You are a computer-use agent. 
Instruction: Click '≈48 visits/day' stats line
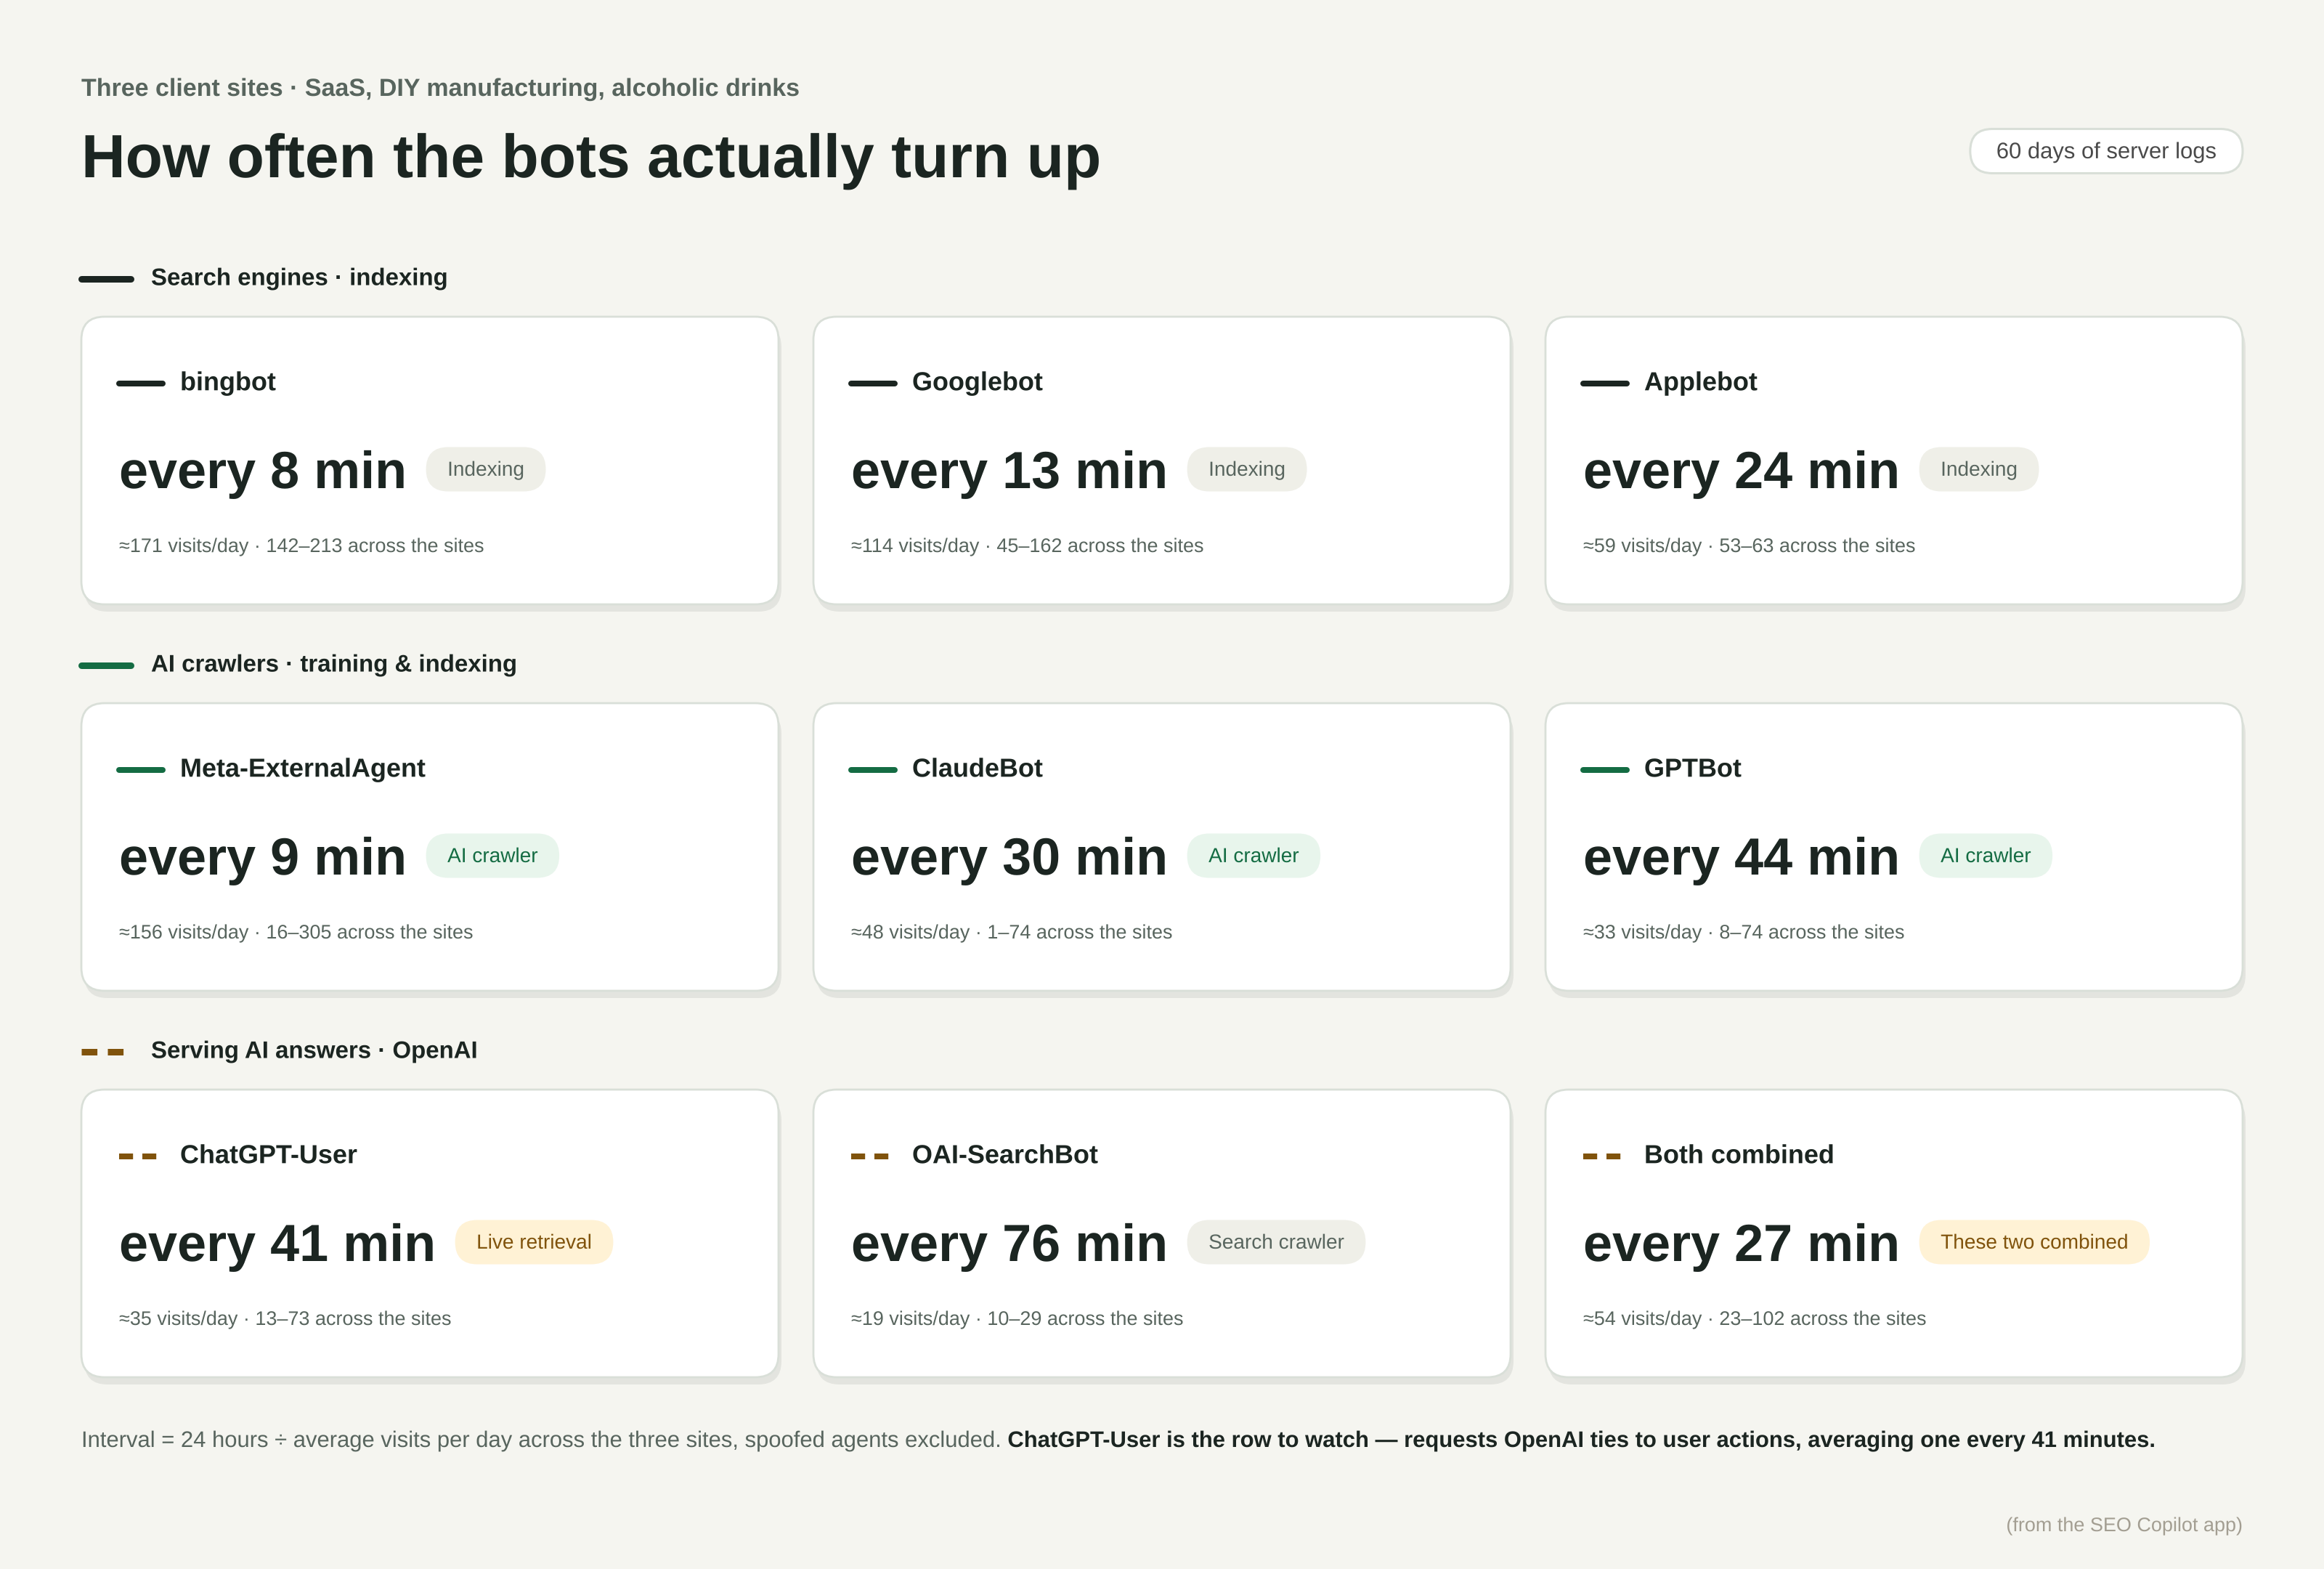pyautogui.click(x=1011, y=932)
